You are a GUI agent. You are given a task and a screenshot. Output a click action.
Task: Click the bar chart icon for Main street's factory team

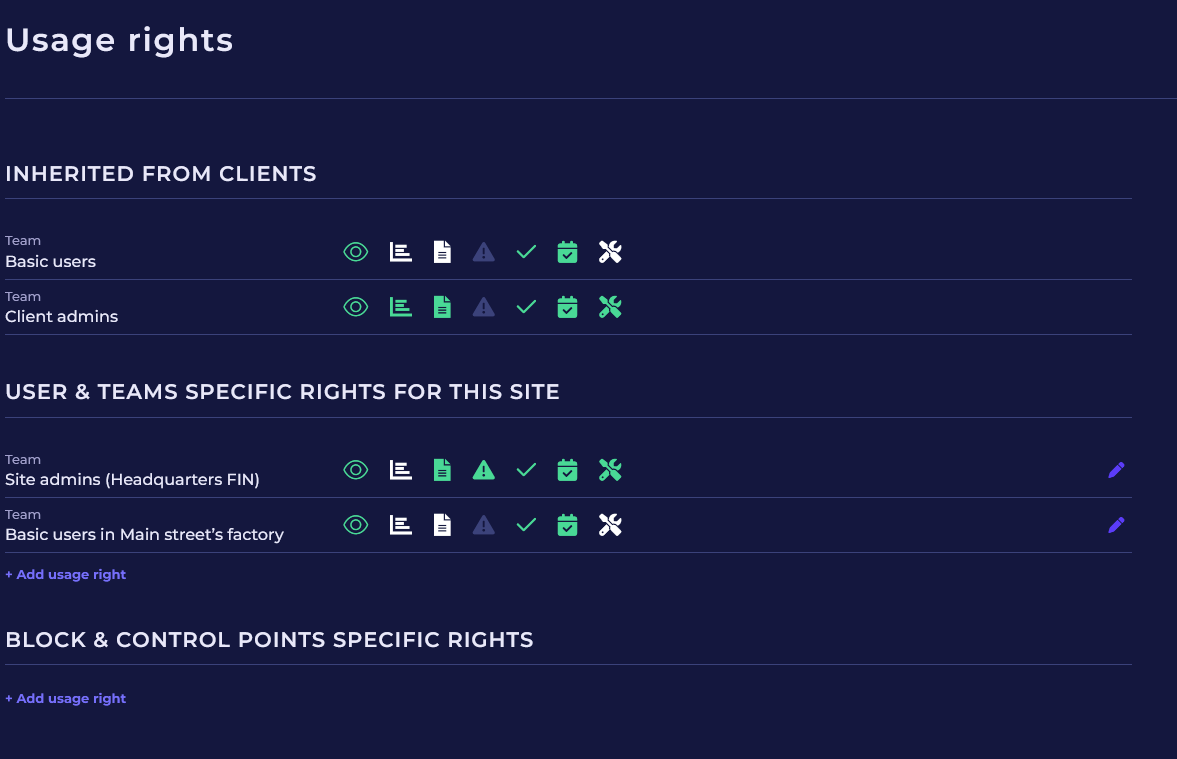[x=400, y=525]
